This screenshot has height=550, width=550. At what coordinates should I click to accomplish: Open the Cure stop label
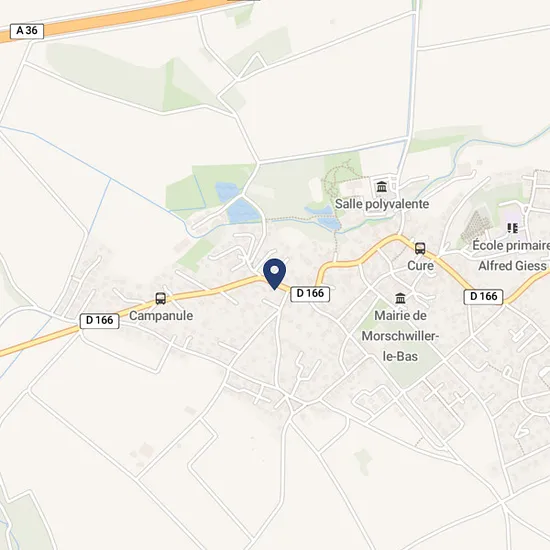click(x=420, y=266)
